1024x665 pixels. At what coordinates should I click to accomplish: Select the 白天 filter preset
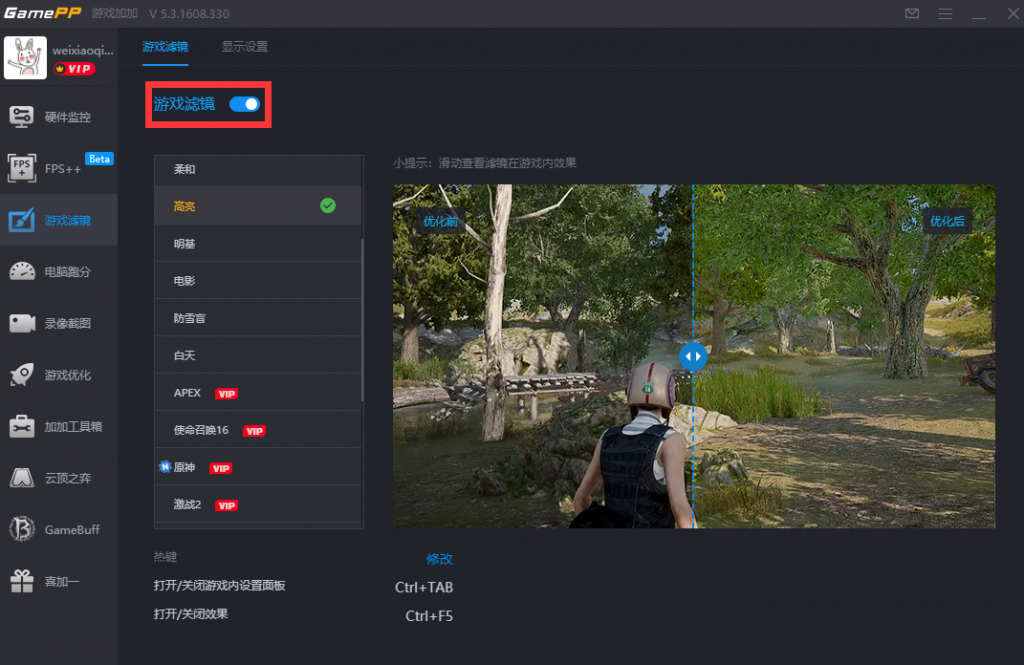pyautogui.click(x=258, y=355)
